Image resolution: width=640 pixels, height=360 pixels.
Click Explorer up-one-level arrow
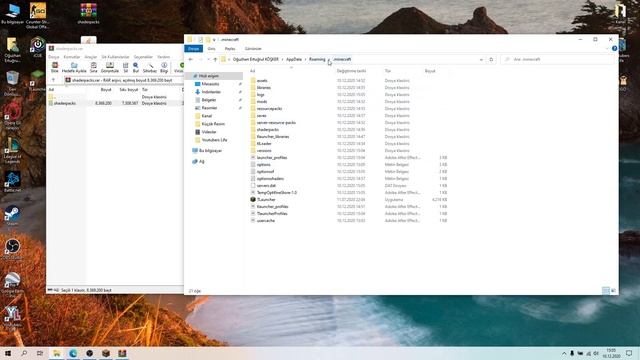point(215,59)
